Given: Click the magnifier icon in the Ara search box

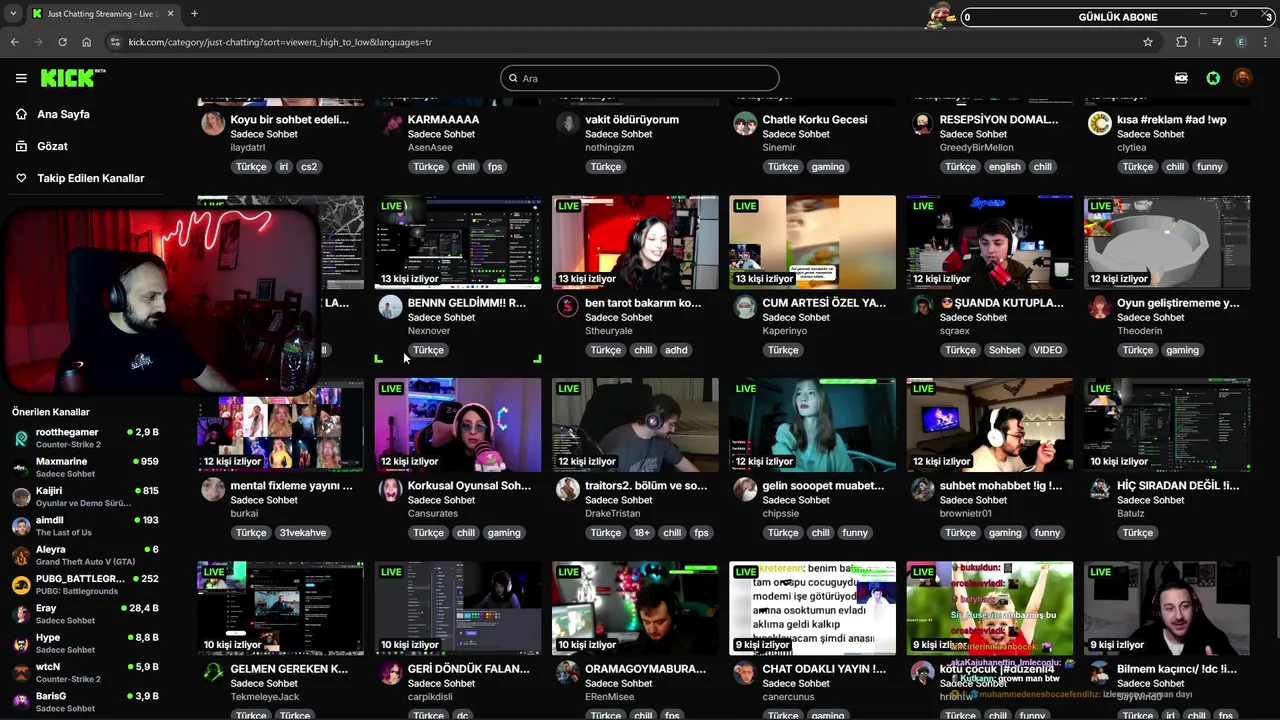Looking at the screenshot, I should point(513,78).
